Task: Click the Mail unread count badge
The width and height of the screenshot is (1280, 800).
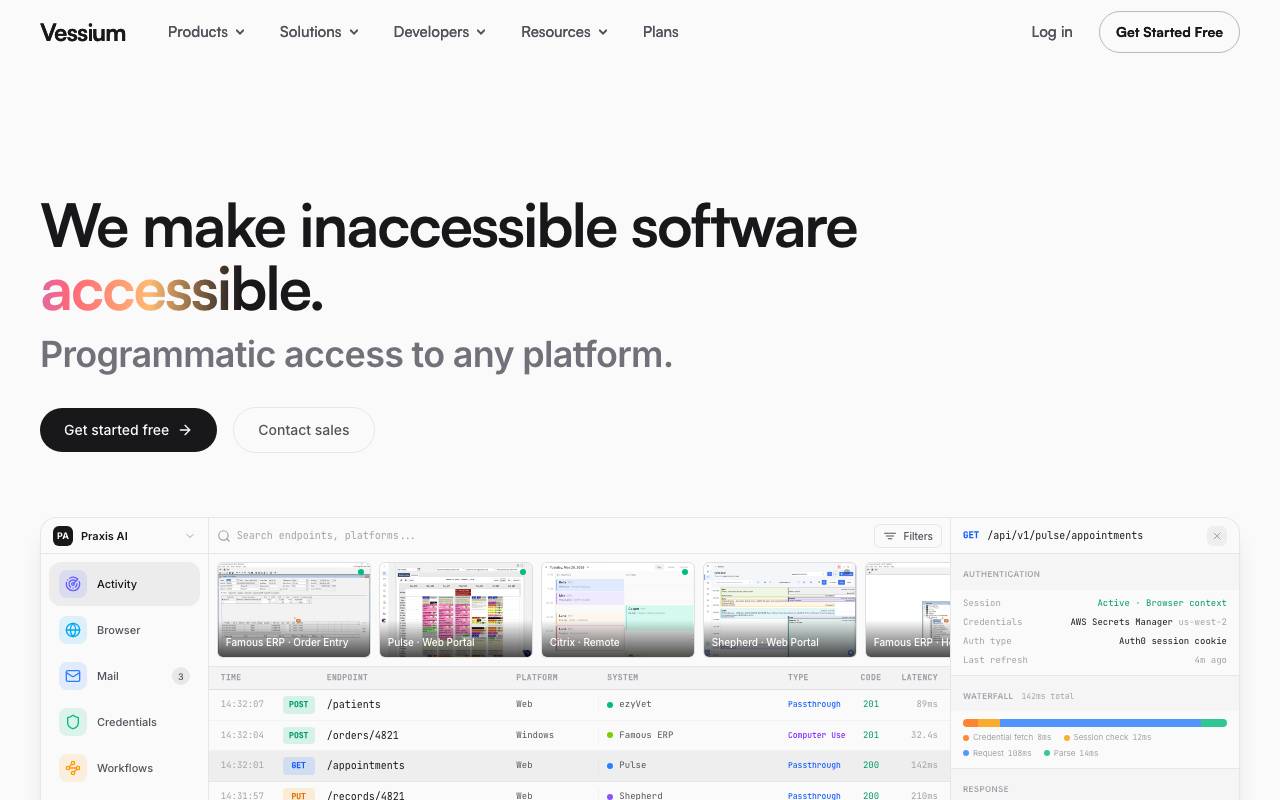Action: (181, 676)
